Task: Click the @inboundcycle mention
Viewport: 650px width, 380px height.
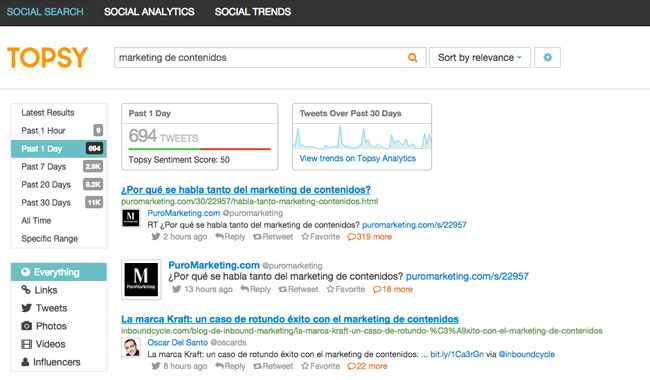Action: pyautogui.click(x=526, y=354)
